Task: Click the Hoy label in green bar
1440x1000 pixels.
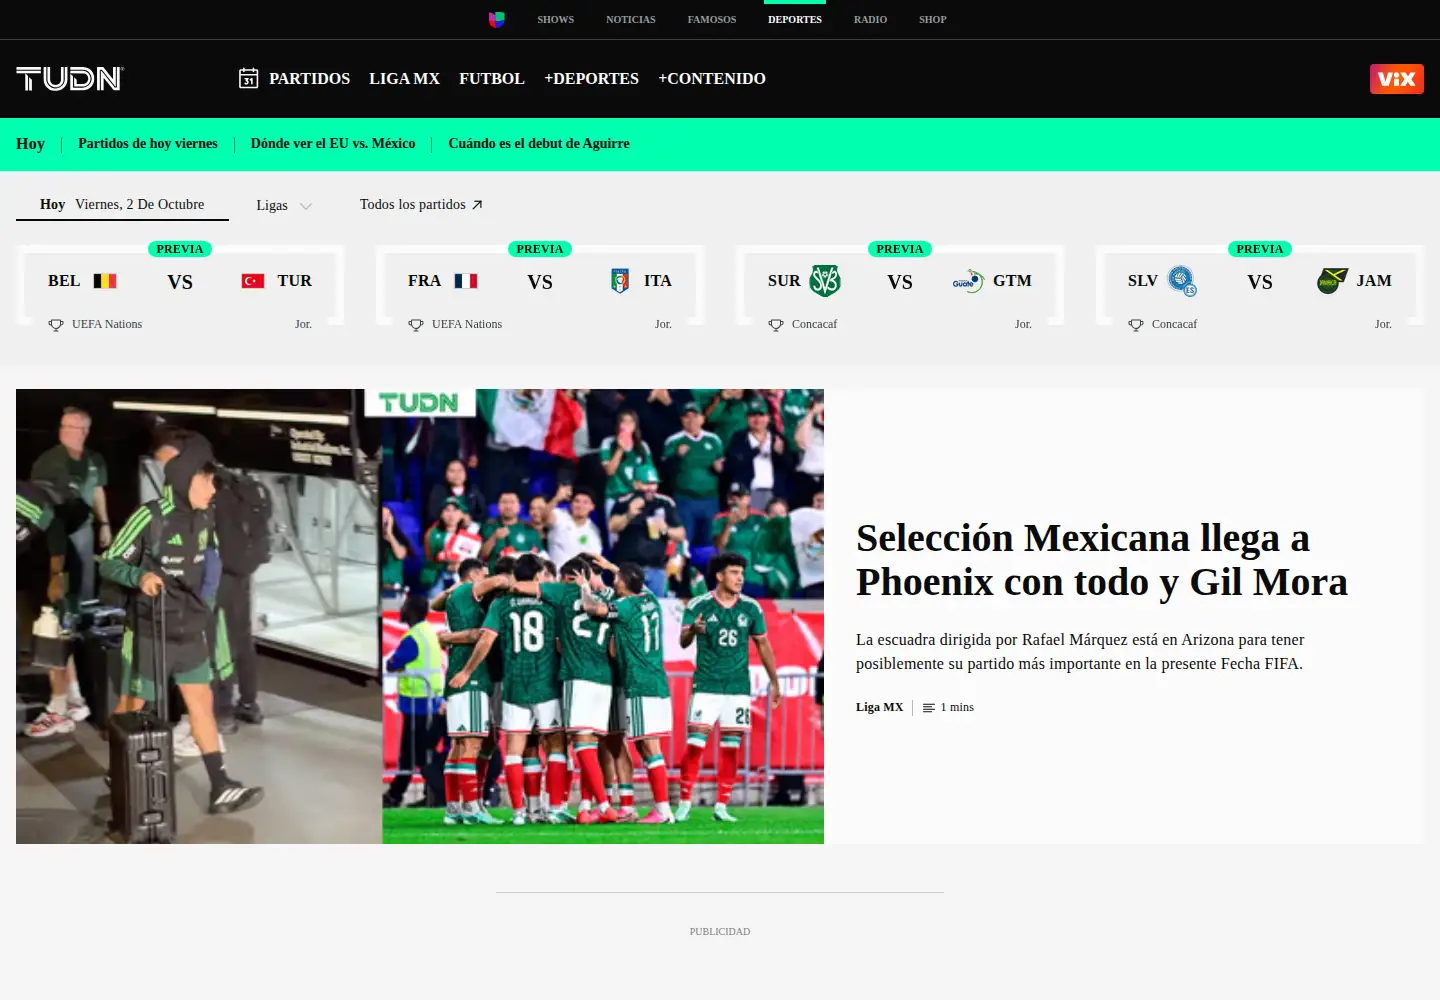Action: (x=30, y=144)
